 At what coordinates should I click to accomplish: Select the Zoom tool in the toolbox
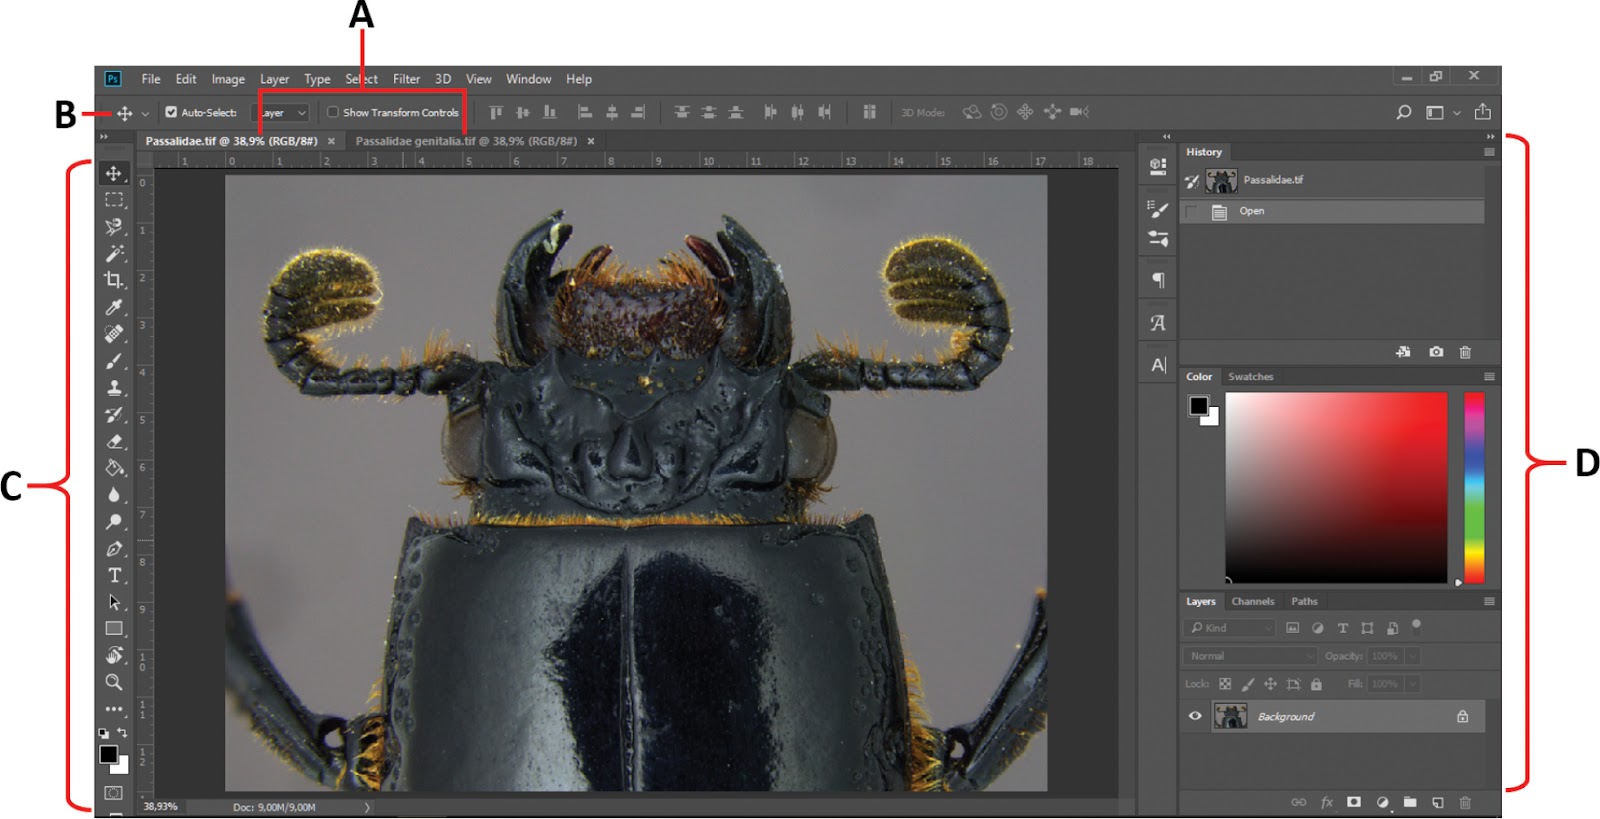[x=114, y=682]
